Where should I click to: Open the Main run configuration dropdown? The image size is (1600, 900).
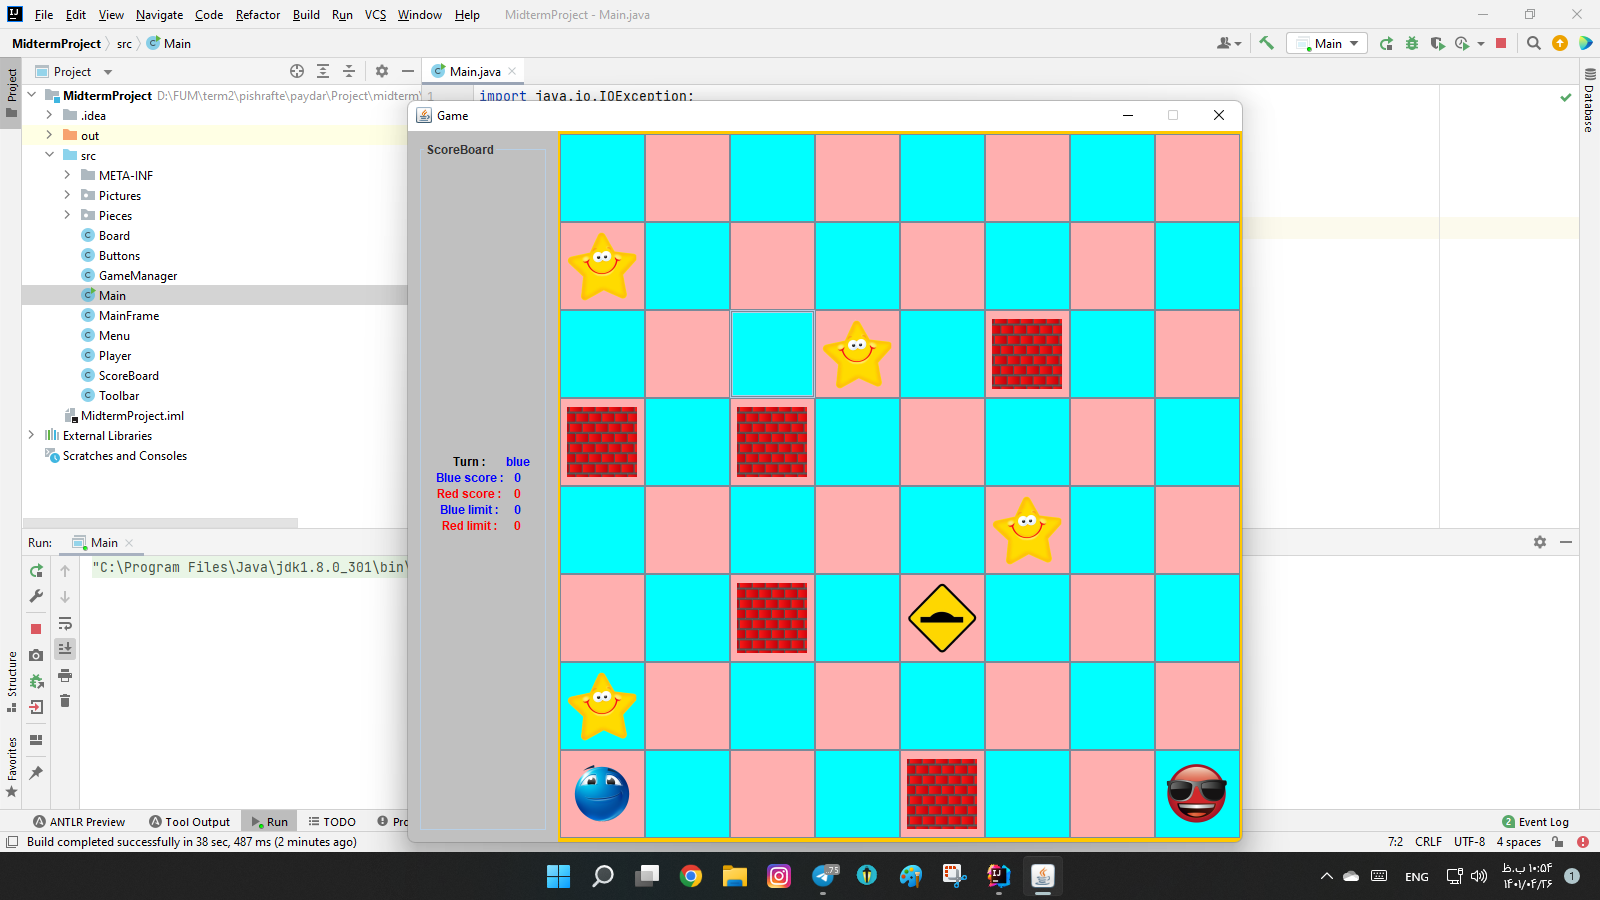1327,43
